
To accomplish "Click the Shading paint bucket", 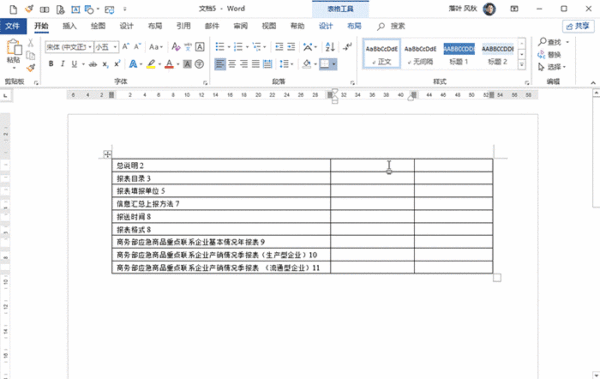I will point(307,64).
